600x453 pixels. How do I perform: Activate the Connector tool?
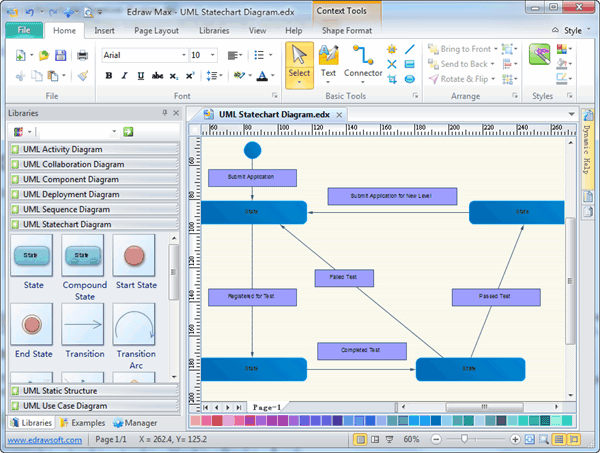point(363,63)
